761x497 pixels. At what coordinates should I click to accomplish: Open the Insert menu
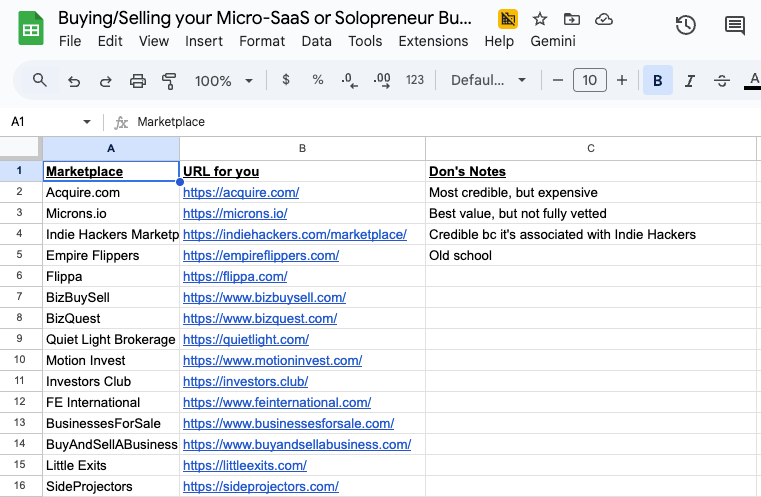204,41
